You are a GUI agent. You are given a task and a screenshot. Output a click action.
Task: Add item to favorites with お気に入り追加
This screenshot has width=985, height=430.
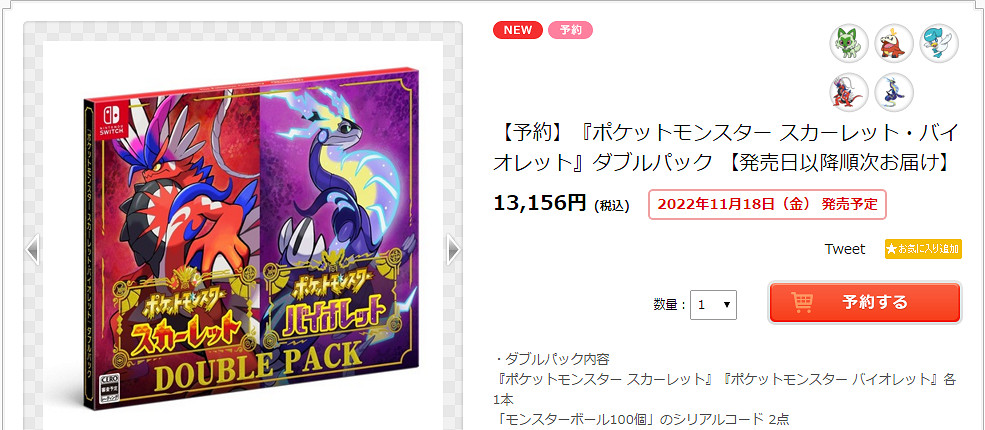coord(923,249)
